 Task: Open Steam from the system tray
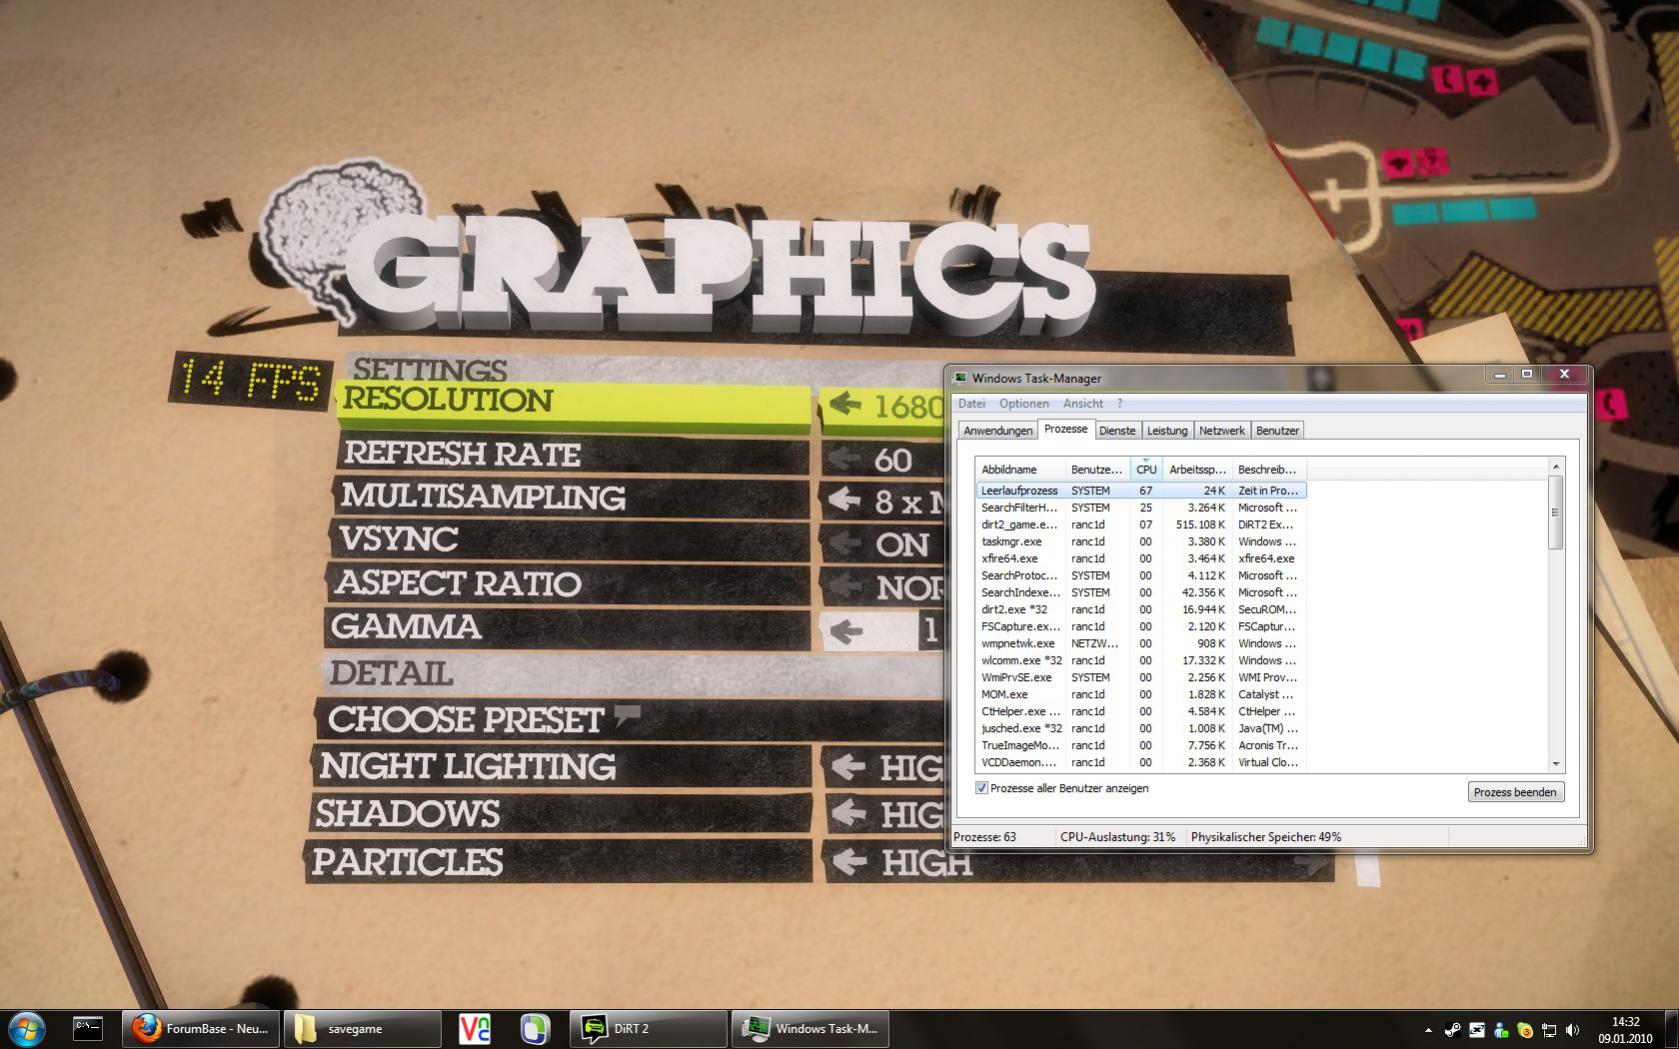coord(1453,1030)
